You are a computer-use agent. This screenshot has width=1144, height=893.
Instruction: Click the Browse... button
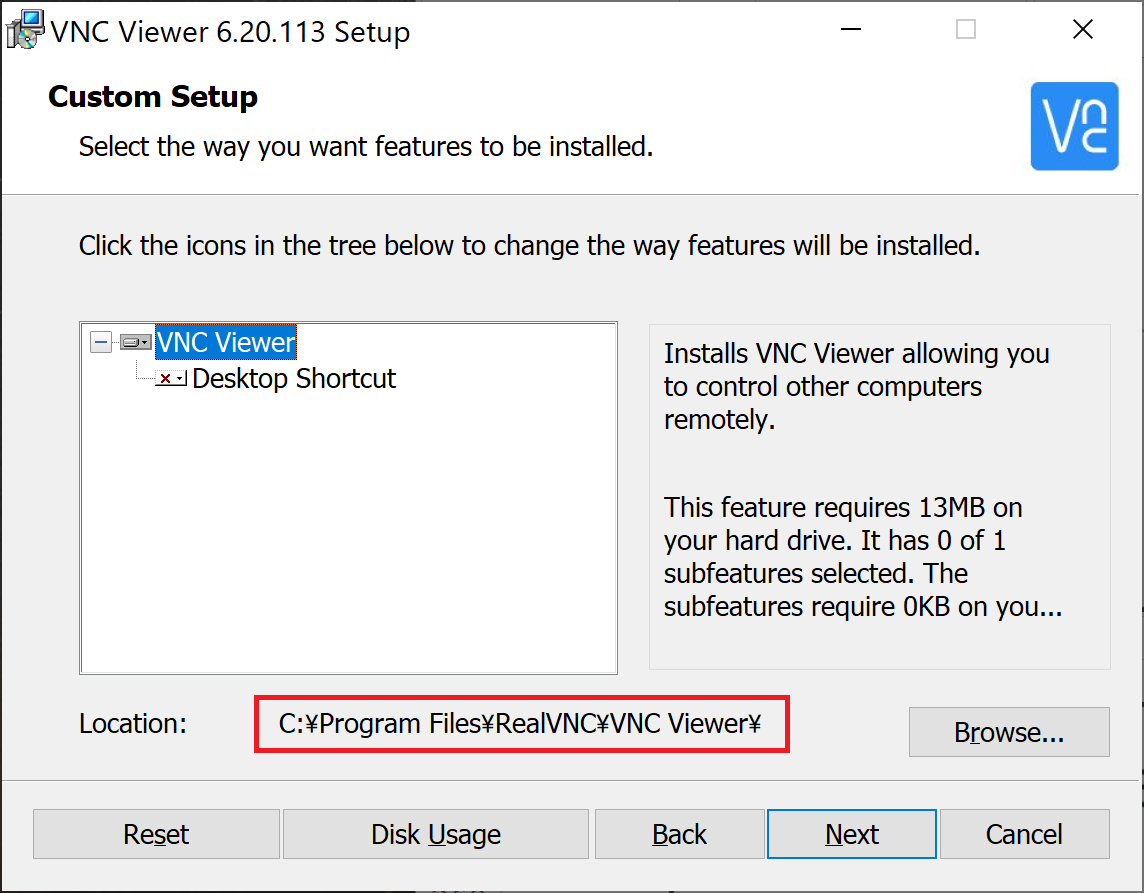pyautogui.click(x=1009, y=732)
